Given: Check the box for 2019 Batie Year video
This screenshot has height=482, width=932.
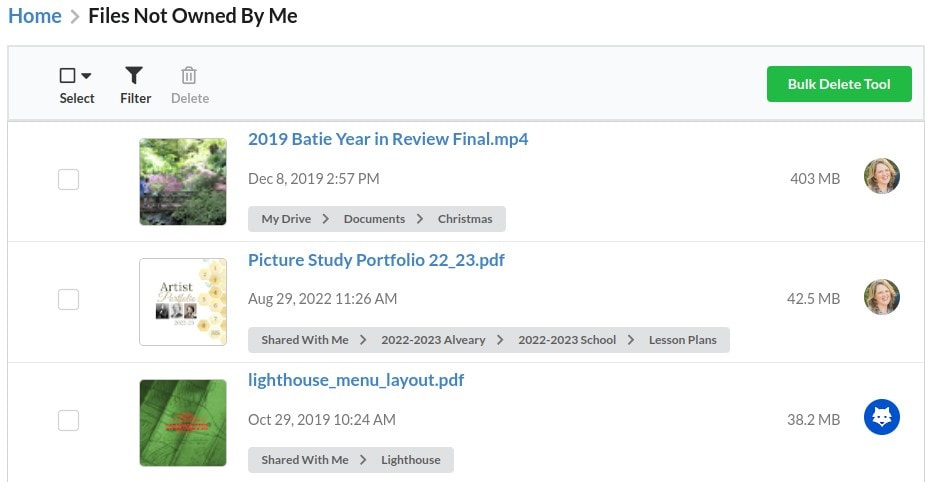Looking at the screenshot, I should click(x=68, y=179).
